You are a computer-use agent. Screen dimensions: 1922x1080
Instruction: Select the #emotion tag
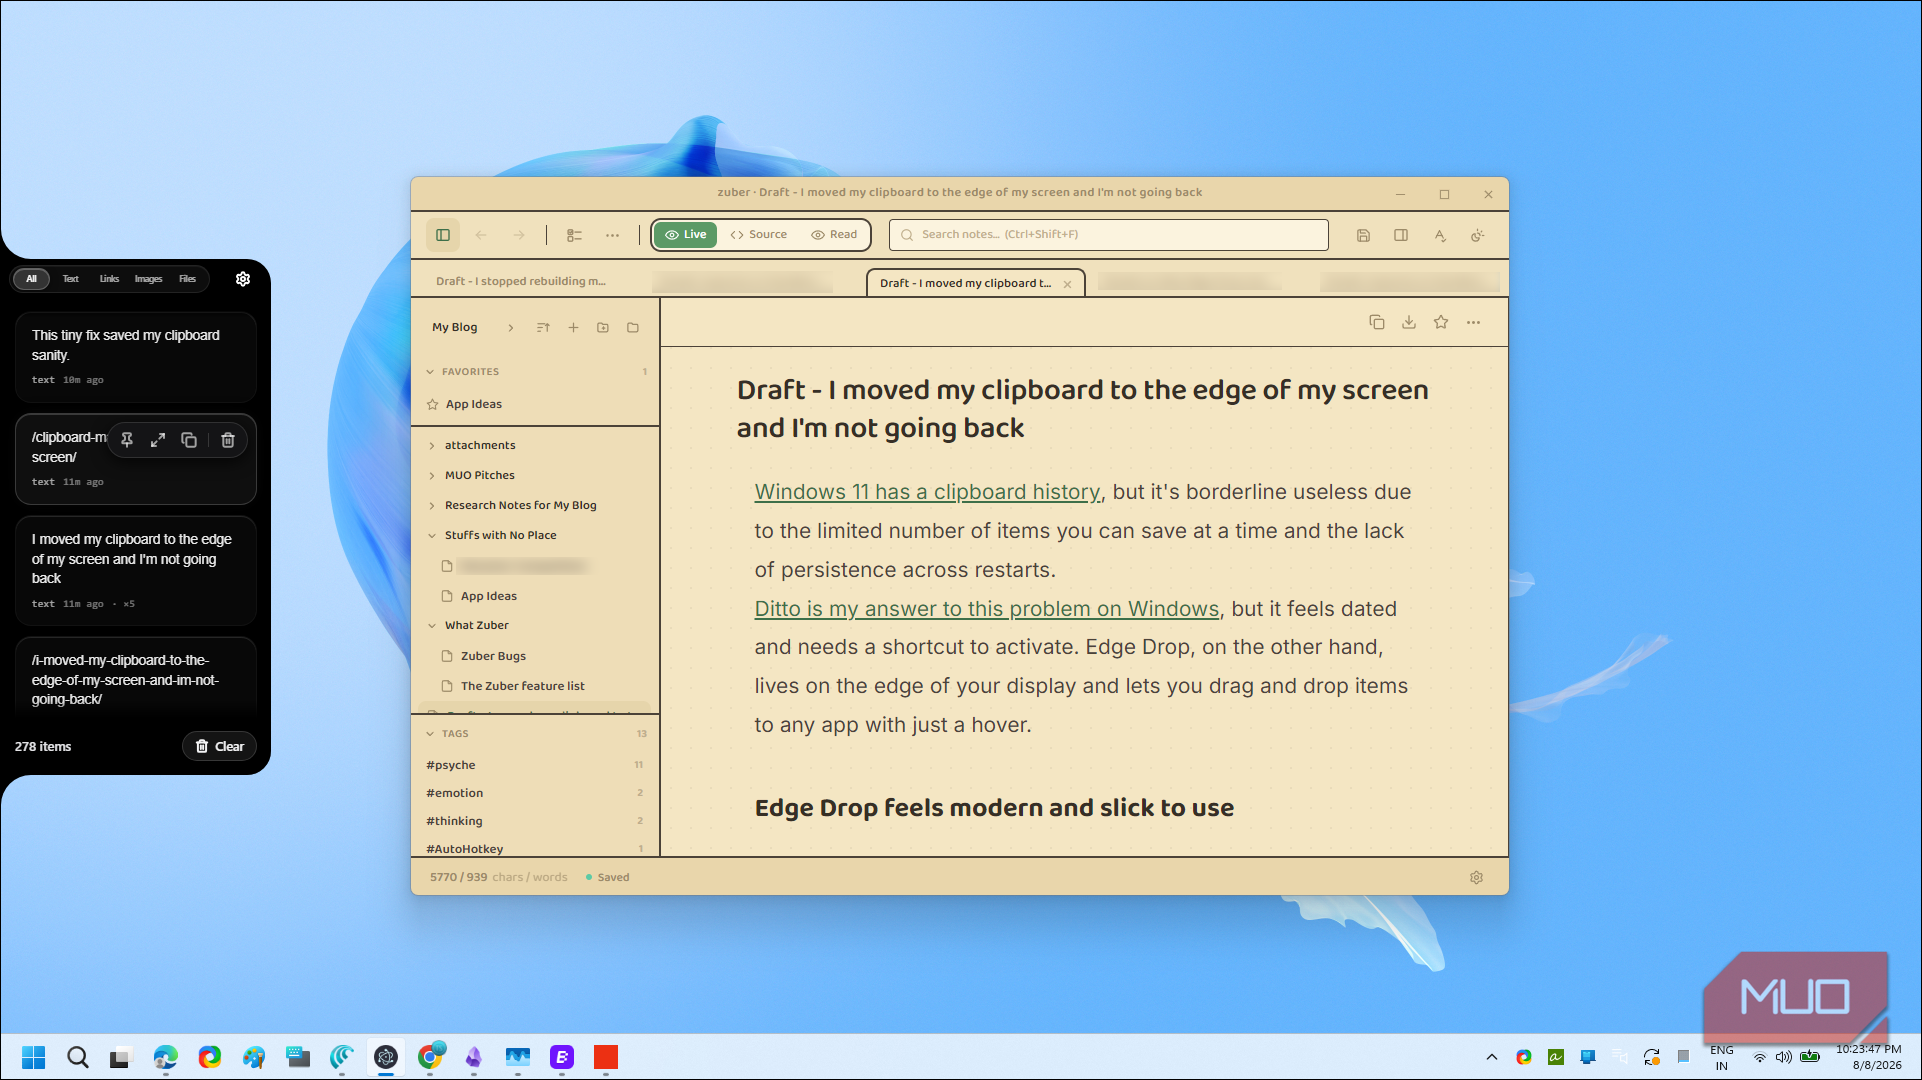coord(454,794)
